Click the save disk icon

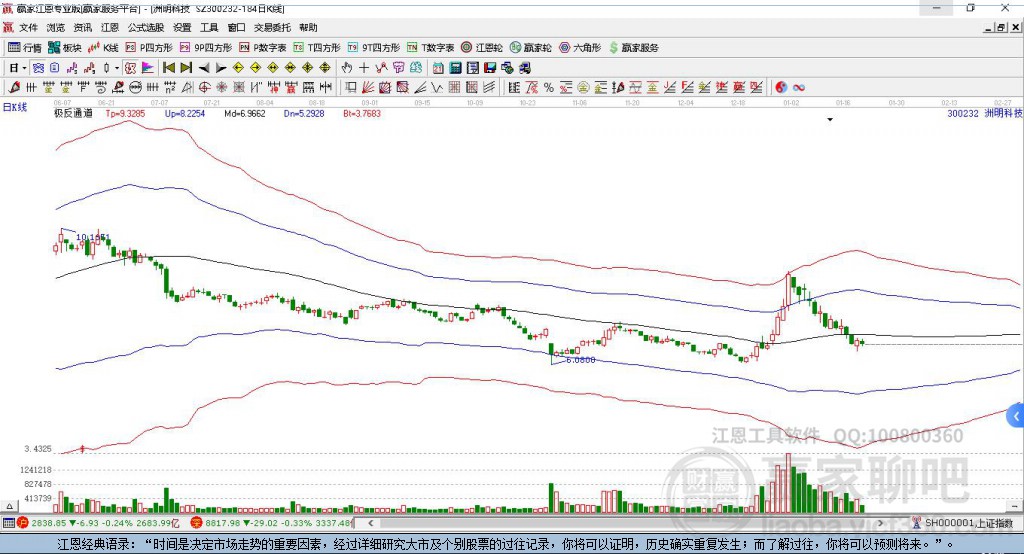point(490,68)
